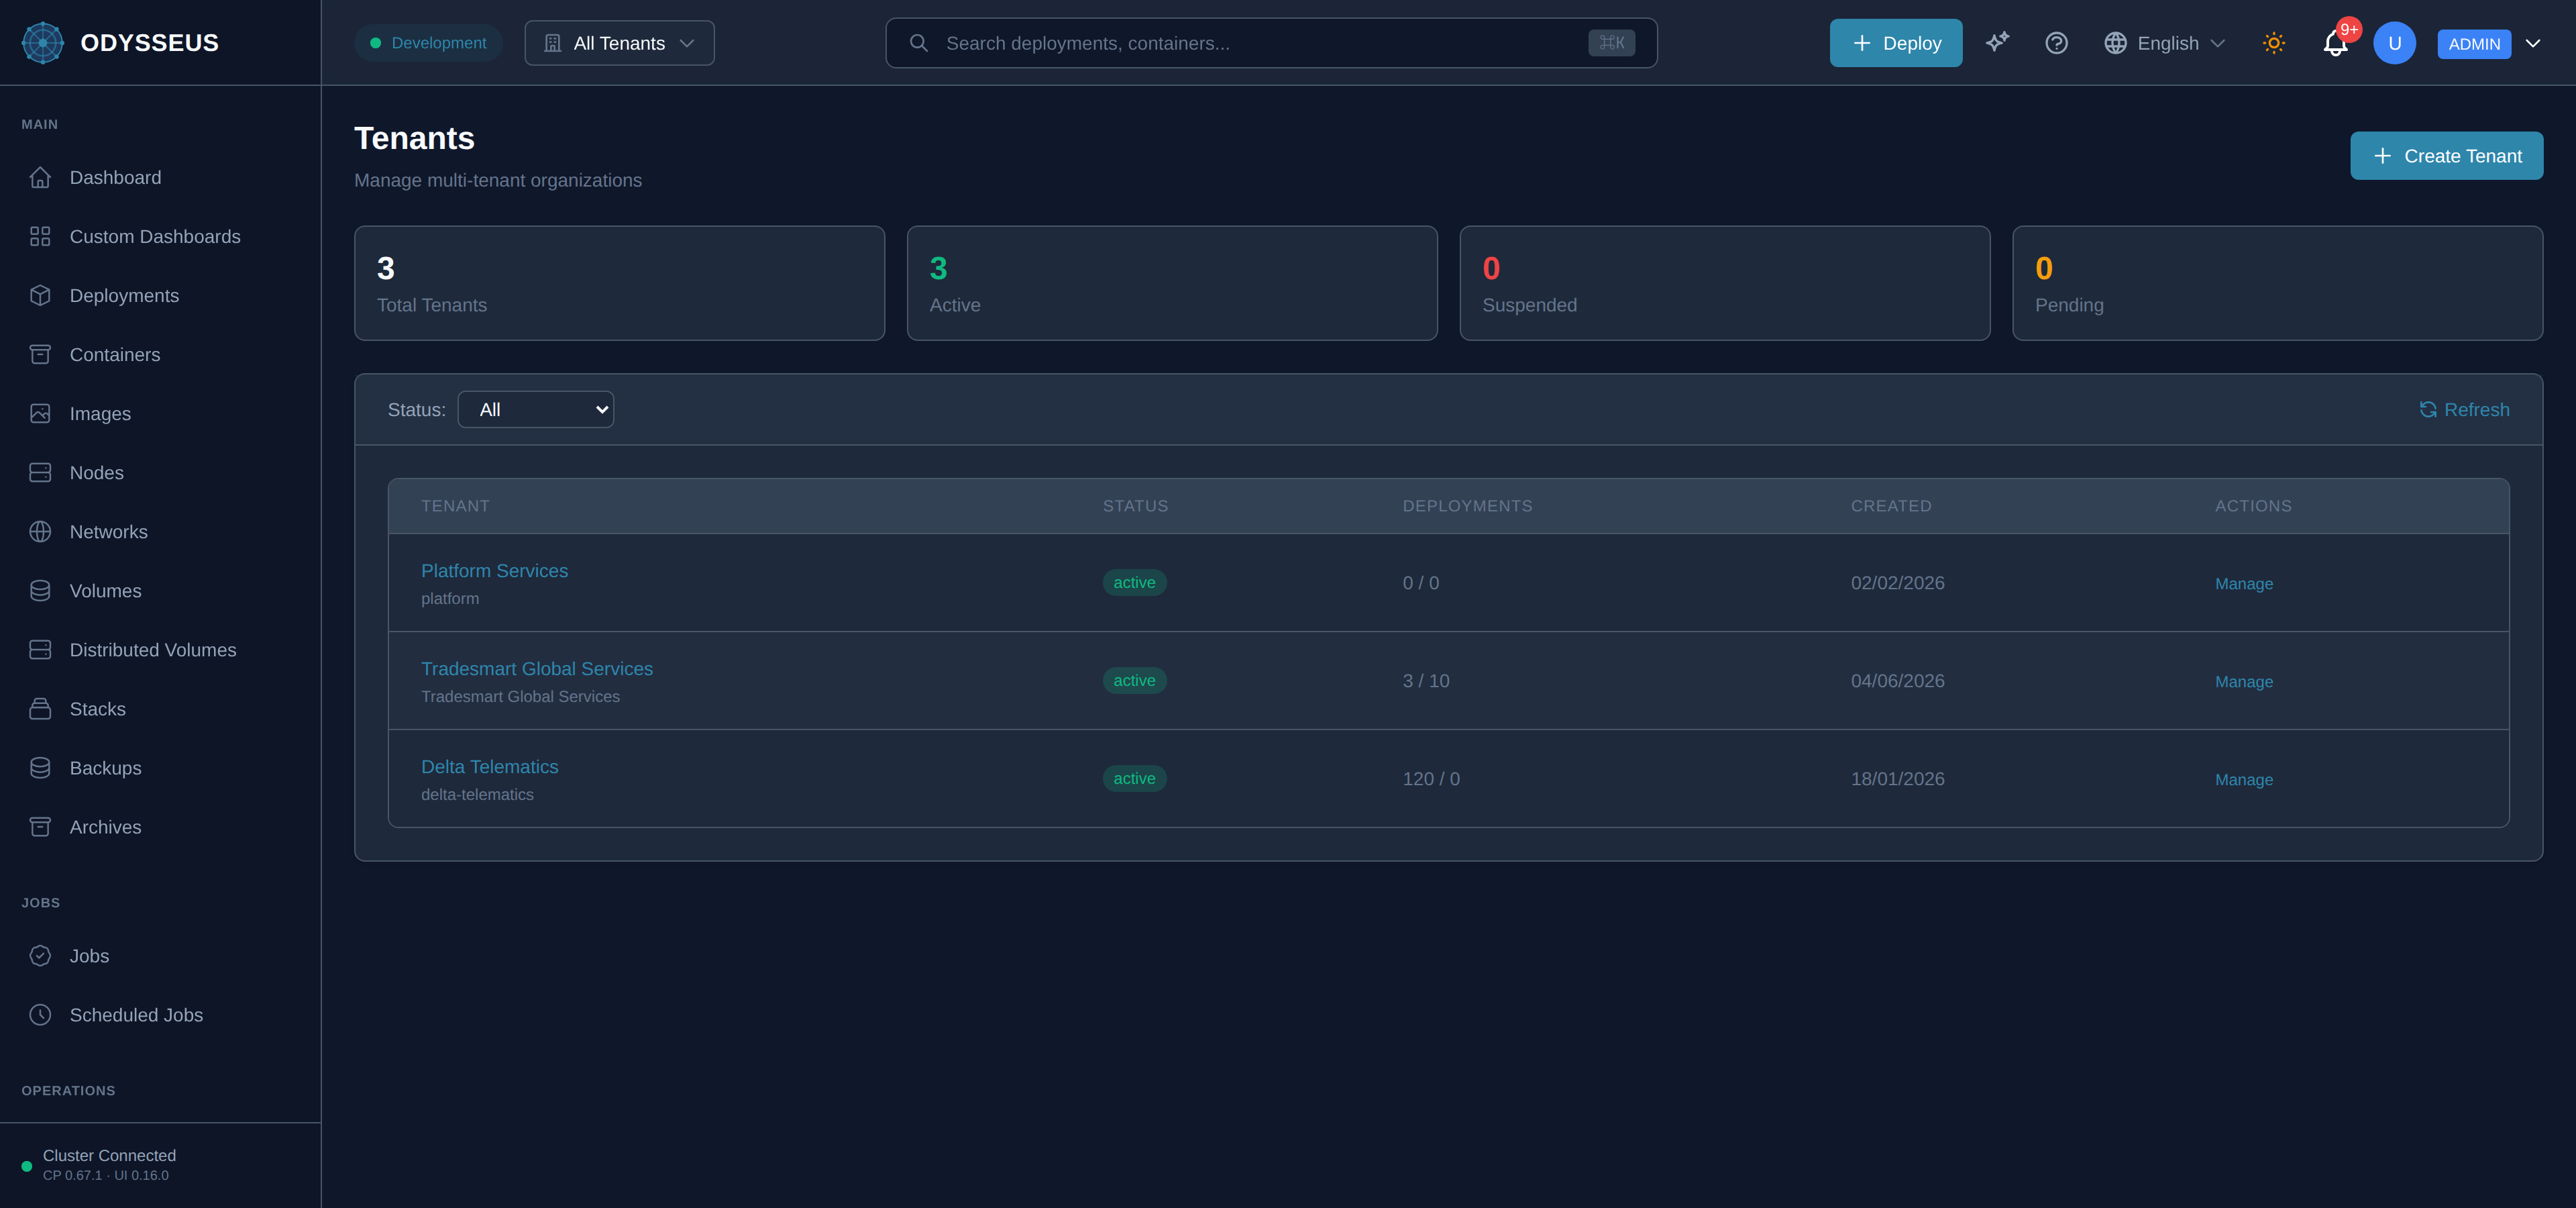Click the user avatar U
The height and width of the screenshot is (1208, 2576).
(x=2394, y=43)
